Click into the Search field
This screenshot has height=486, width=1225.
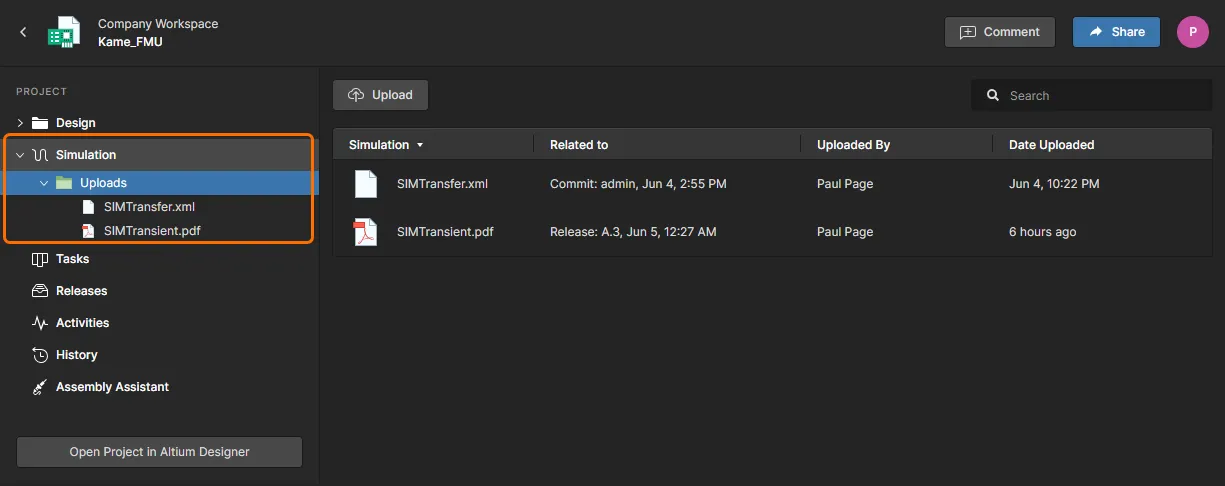[x=1100, y=96]
